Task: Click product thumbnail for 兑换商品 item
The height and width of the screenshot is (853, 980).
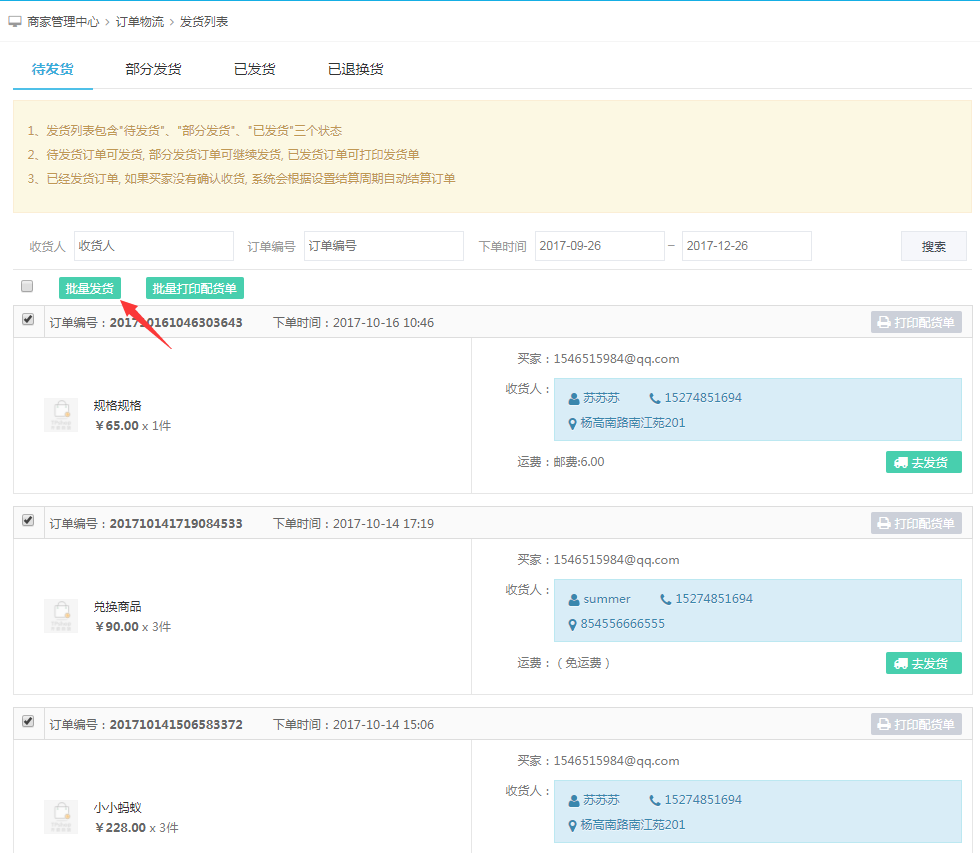Action: 61,616
